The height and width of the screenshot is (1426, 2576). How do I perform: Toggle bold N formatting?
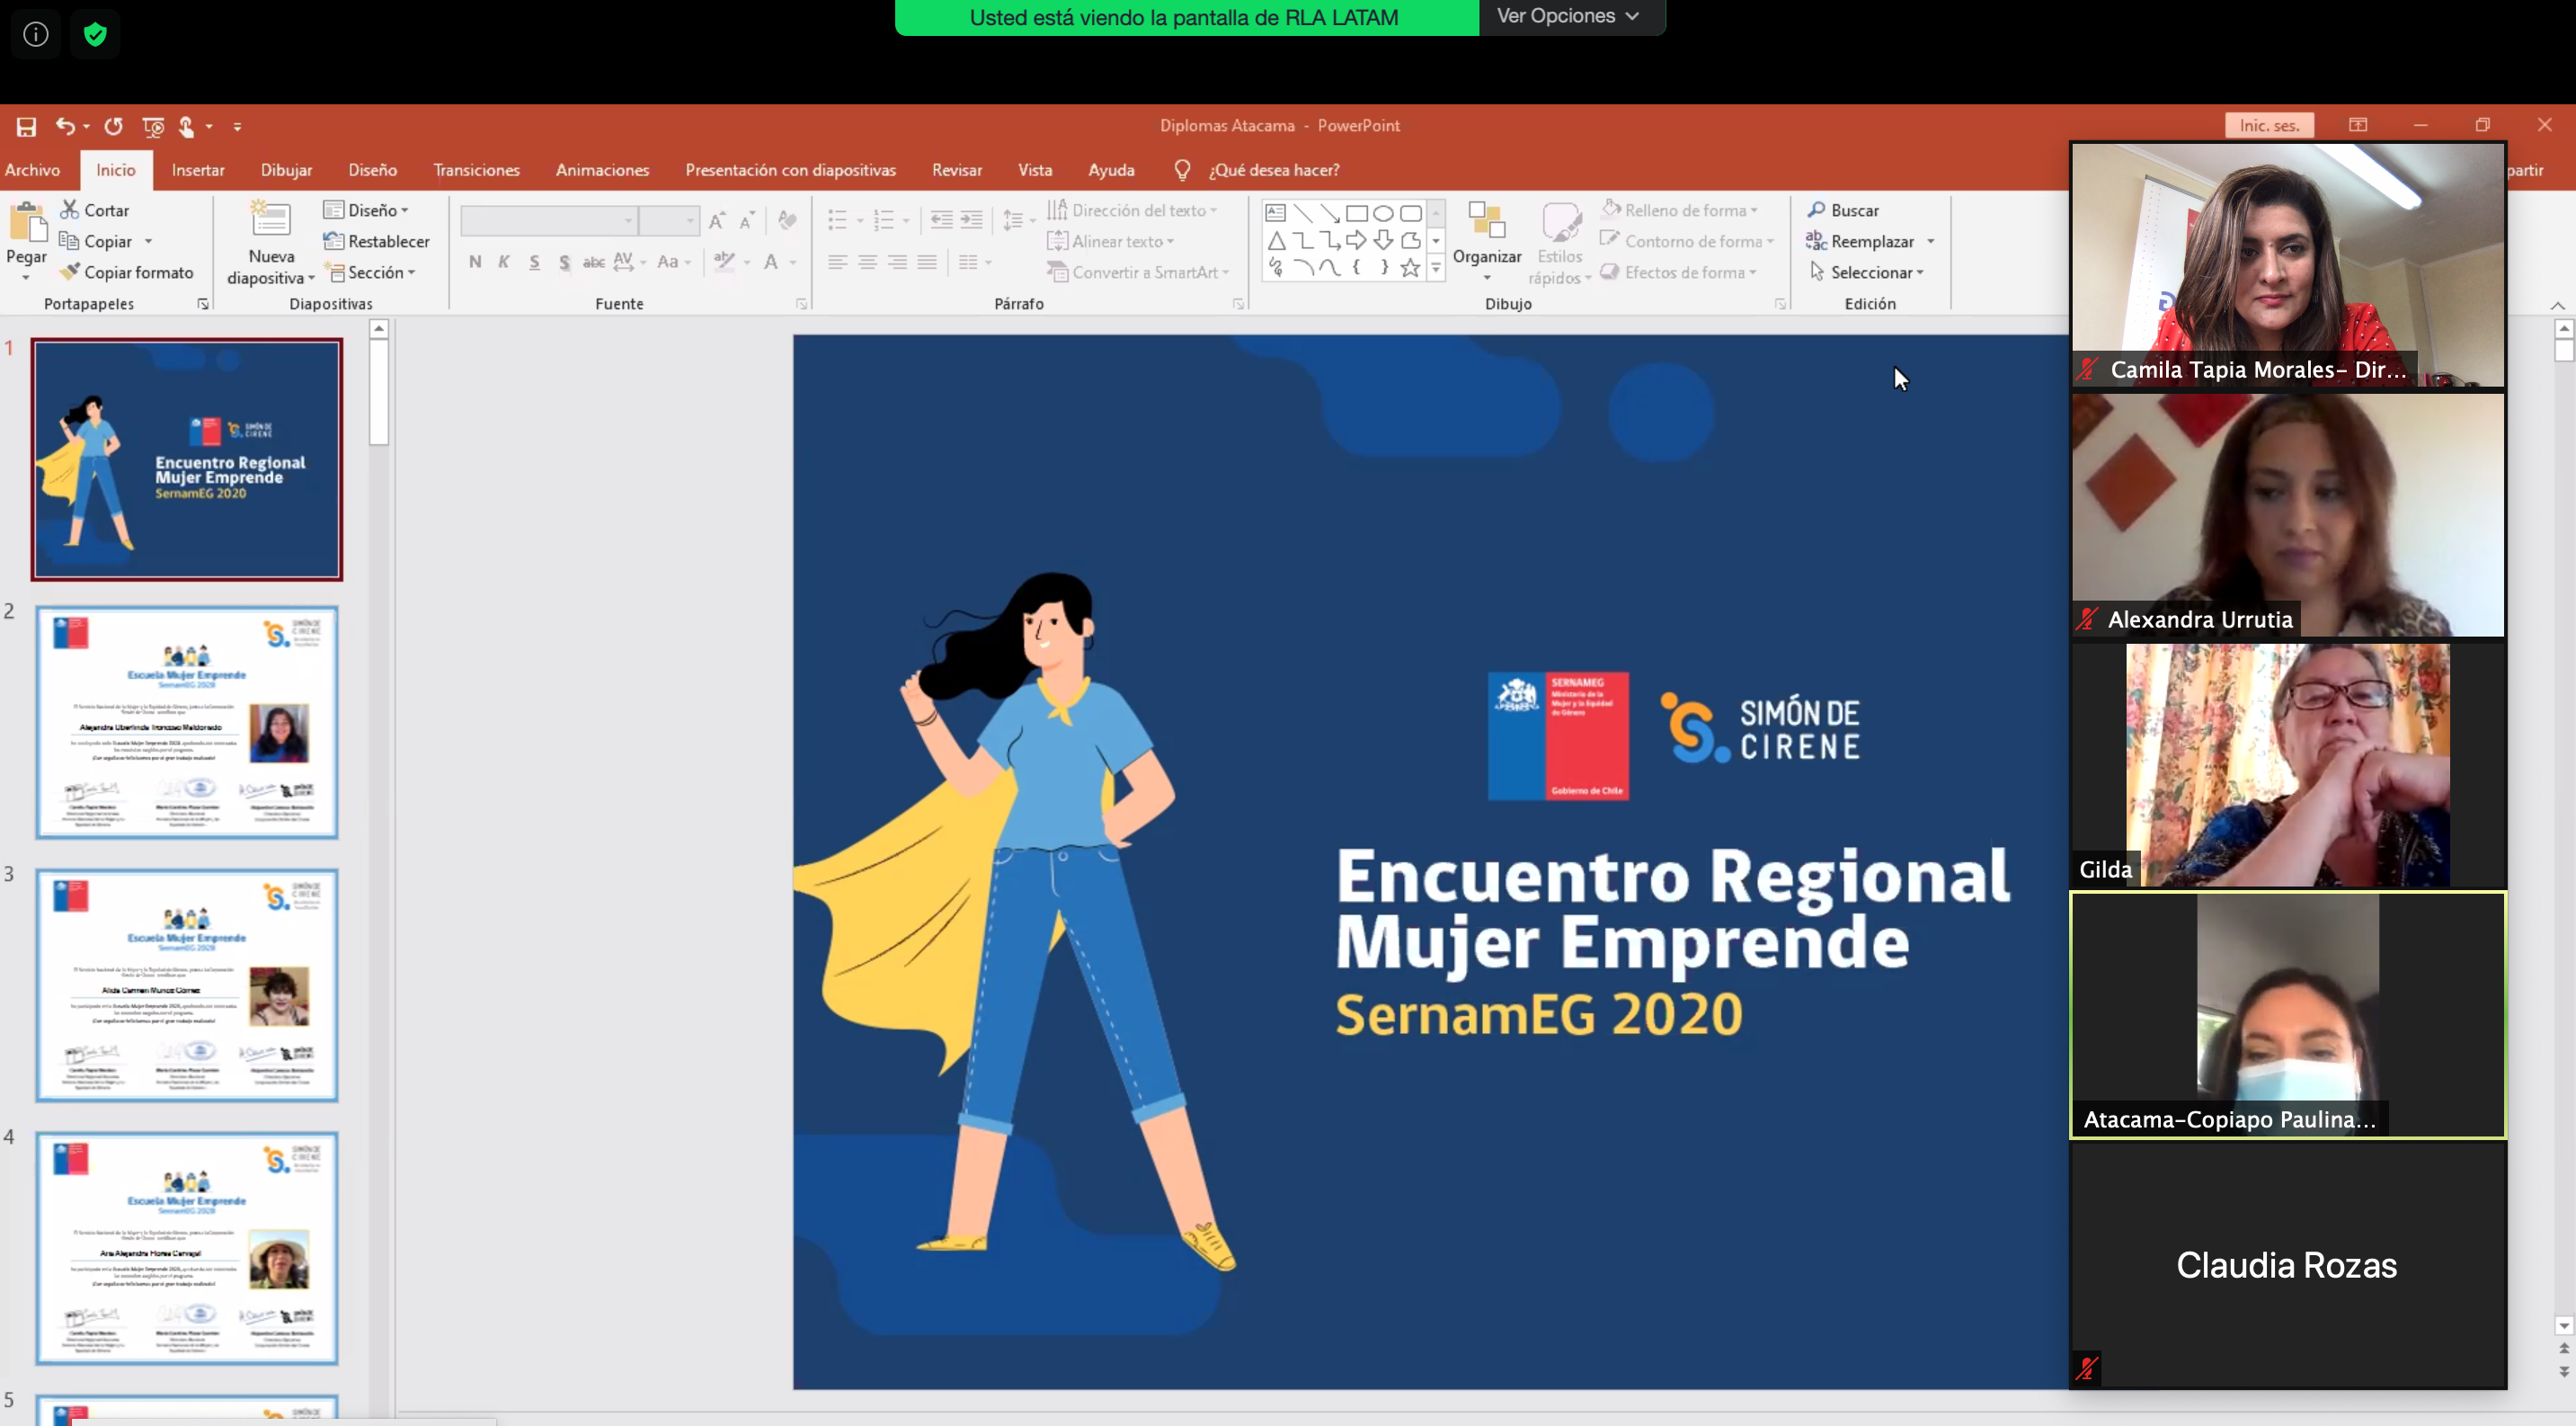coord(475,262)
